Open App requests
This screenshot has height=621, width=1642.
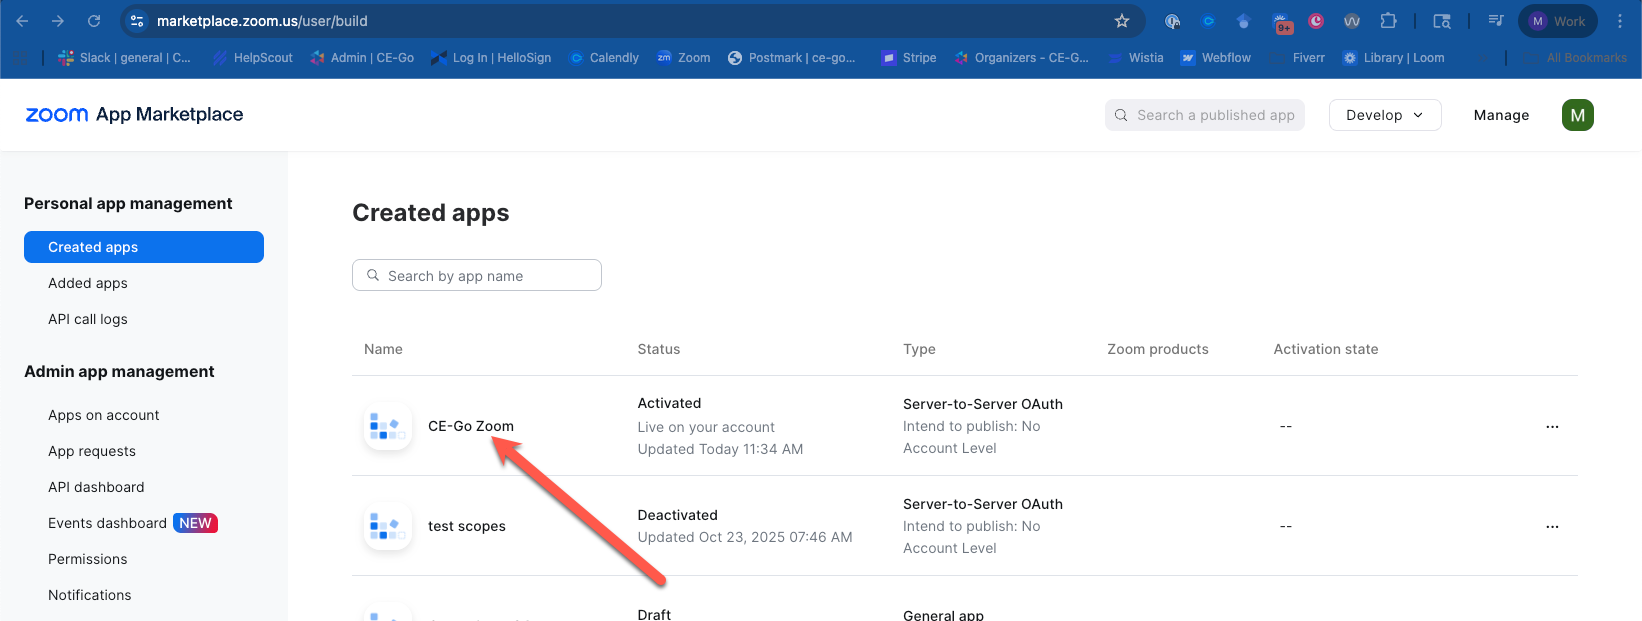(92, 451)
